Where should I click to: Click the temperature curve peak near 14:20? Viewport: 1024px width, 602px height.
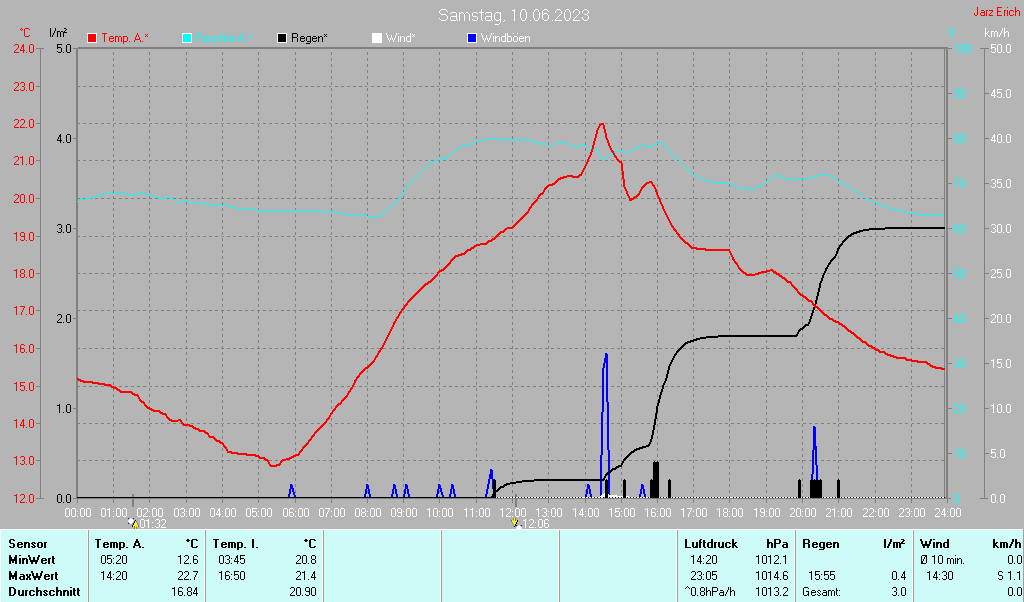(601, 124)
